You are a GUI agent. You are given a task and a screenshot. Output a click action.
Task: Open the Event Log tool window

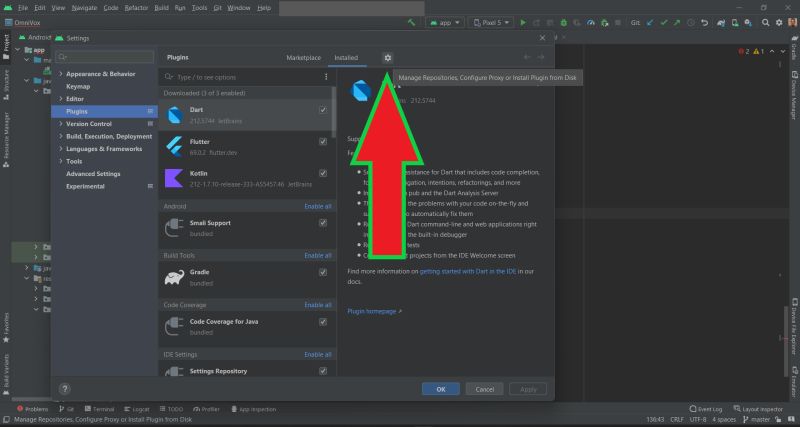click(x=706, y=409)
